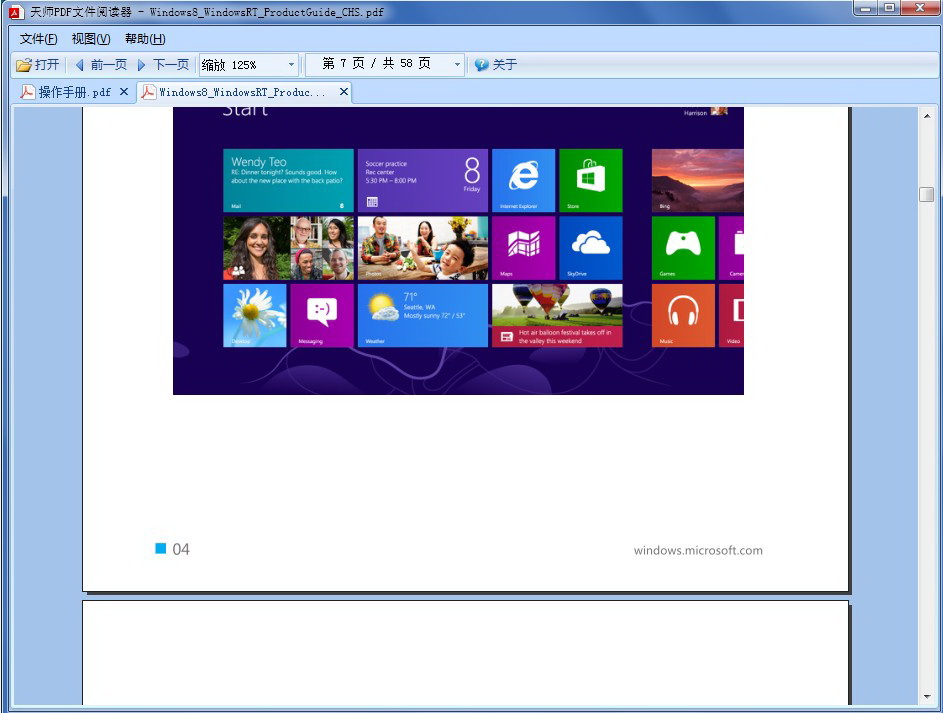The width and height of the screenshot is (943, 713).
Task: Click the green Games controller tile
Action: coord(683,248)
